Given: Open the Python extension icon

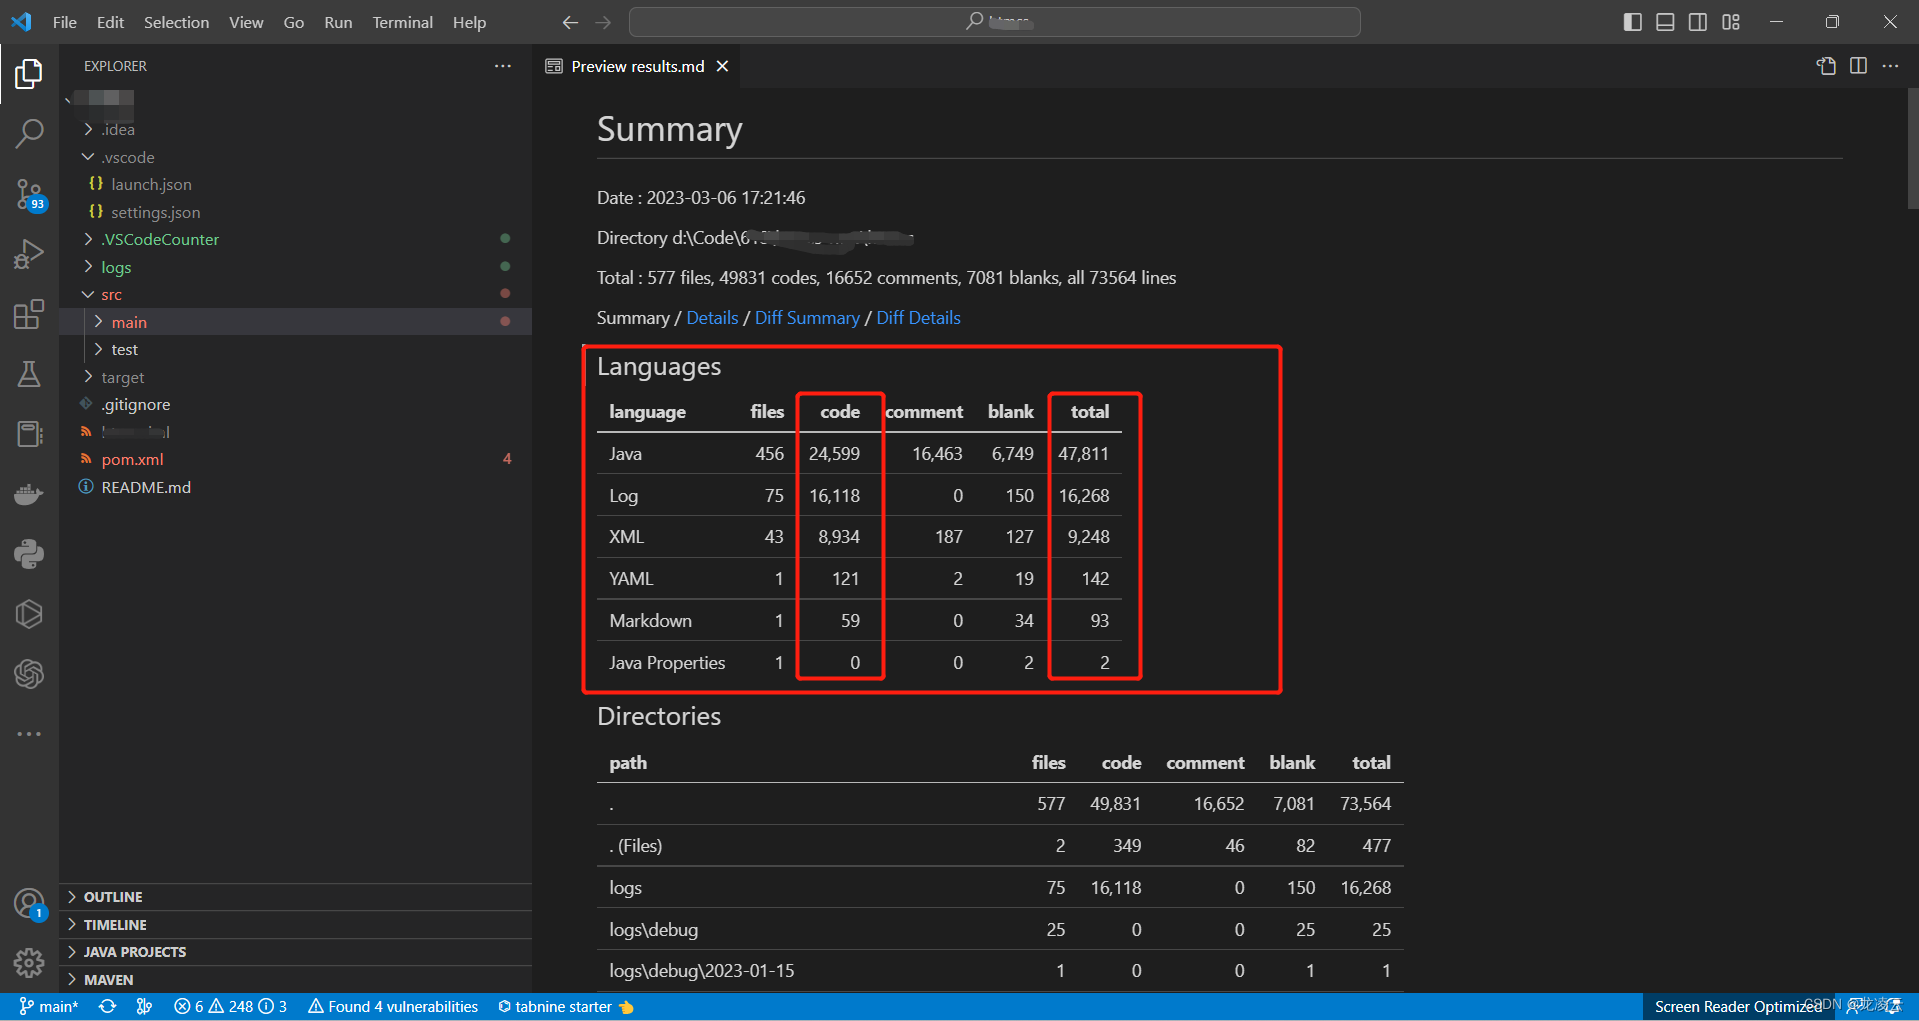Looking at the screenshot, I should point(29,554).
